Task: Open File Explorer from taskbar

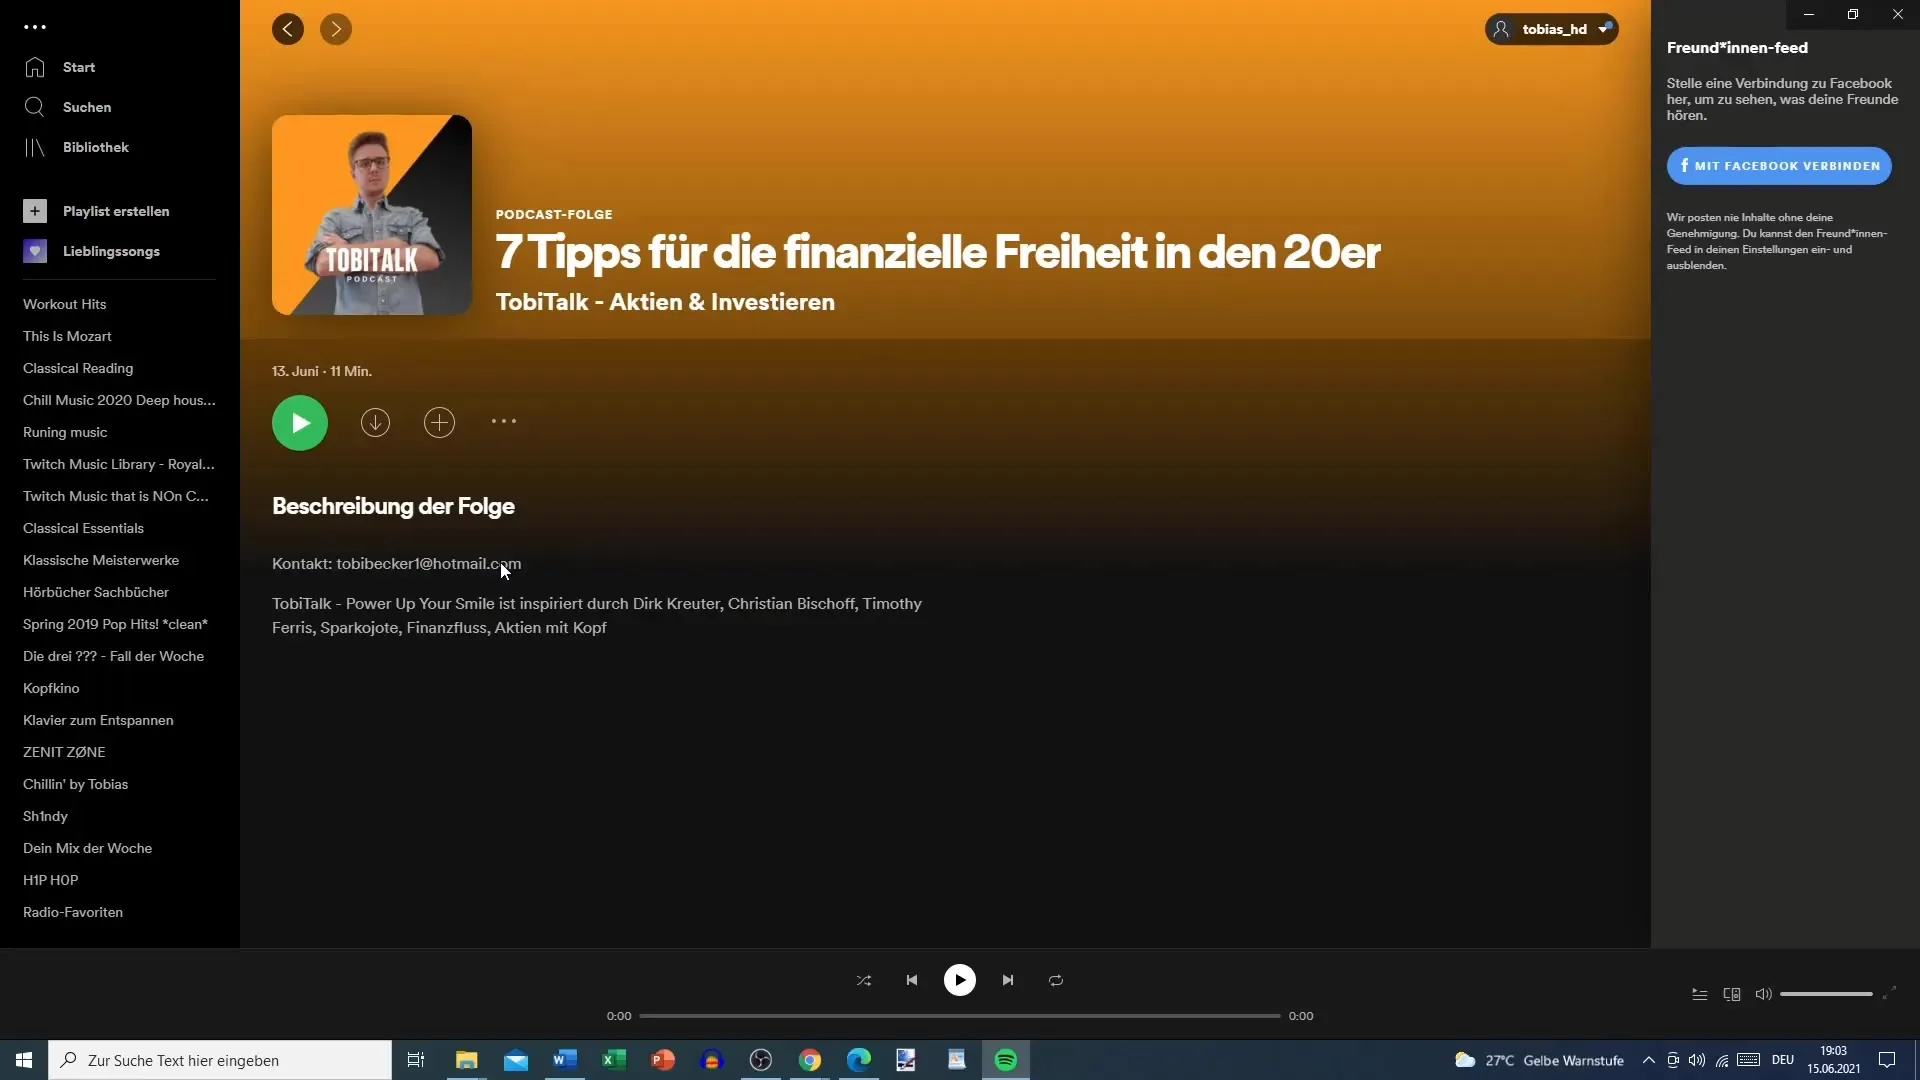Action: (466, 1060)
